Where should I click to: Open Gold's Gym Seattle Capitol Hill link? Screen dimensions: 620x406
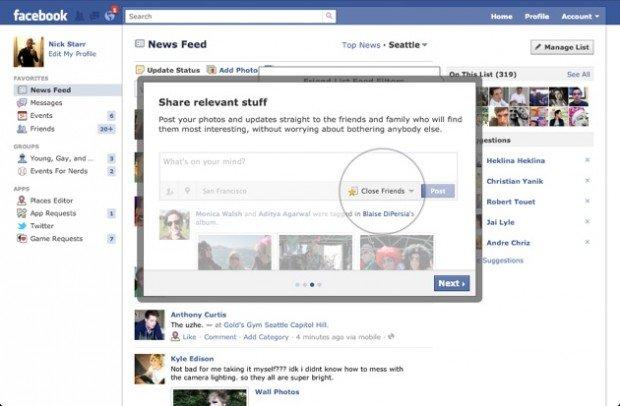pos(275,325)
